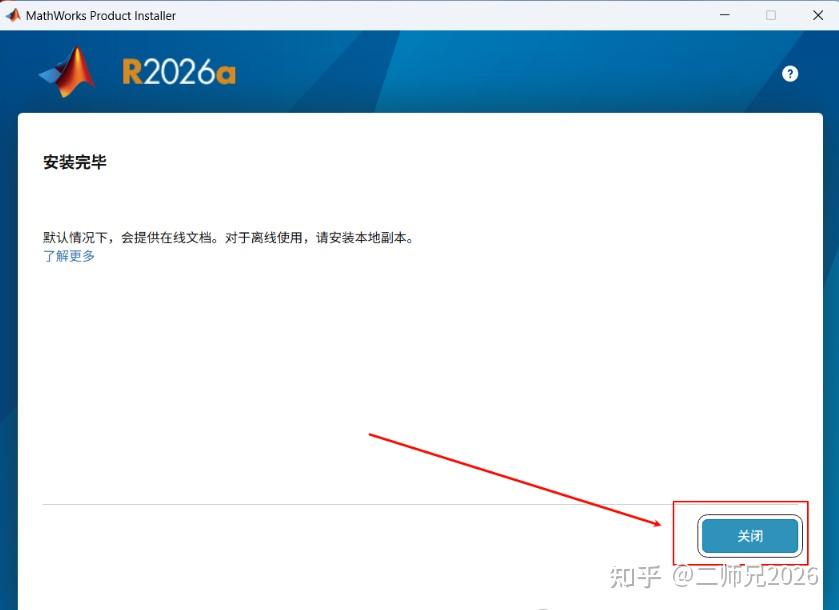Viewport: 839px width, 610px height.
Task: Click the 关闭 button to finish installation
Action: (750, 536)
